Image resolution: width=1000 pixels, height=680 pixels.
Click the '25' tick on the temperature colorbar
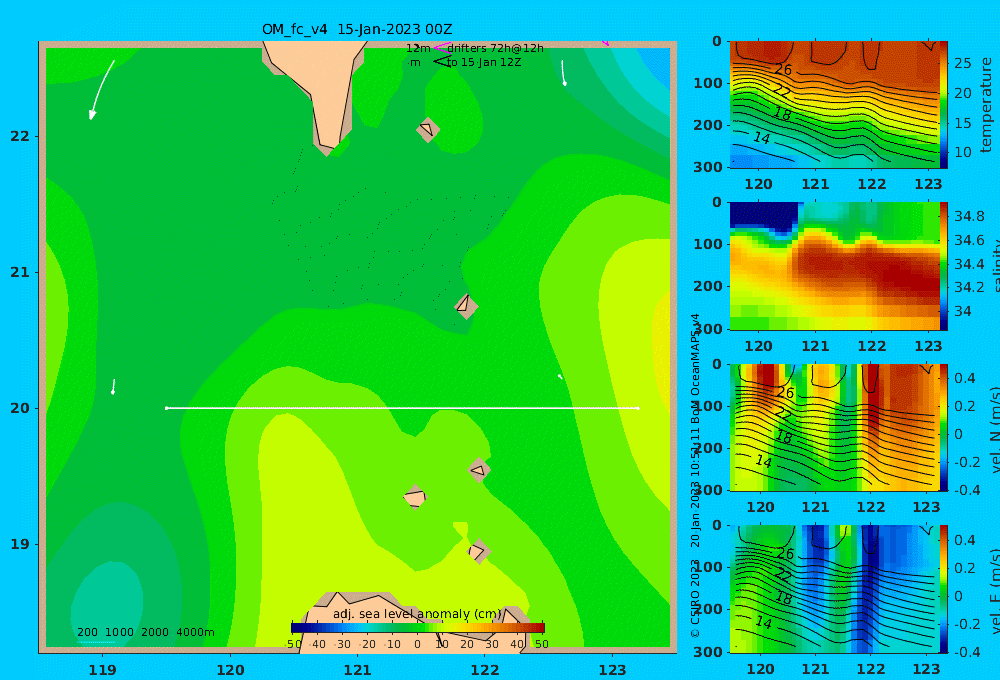963,63
